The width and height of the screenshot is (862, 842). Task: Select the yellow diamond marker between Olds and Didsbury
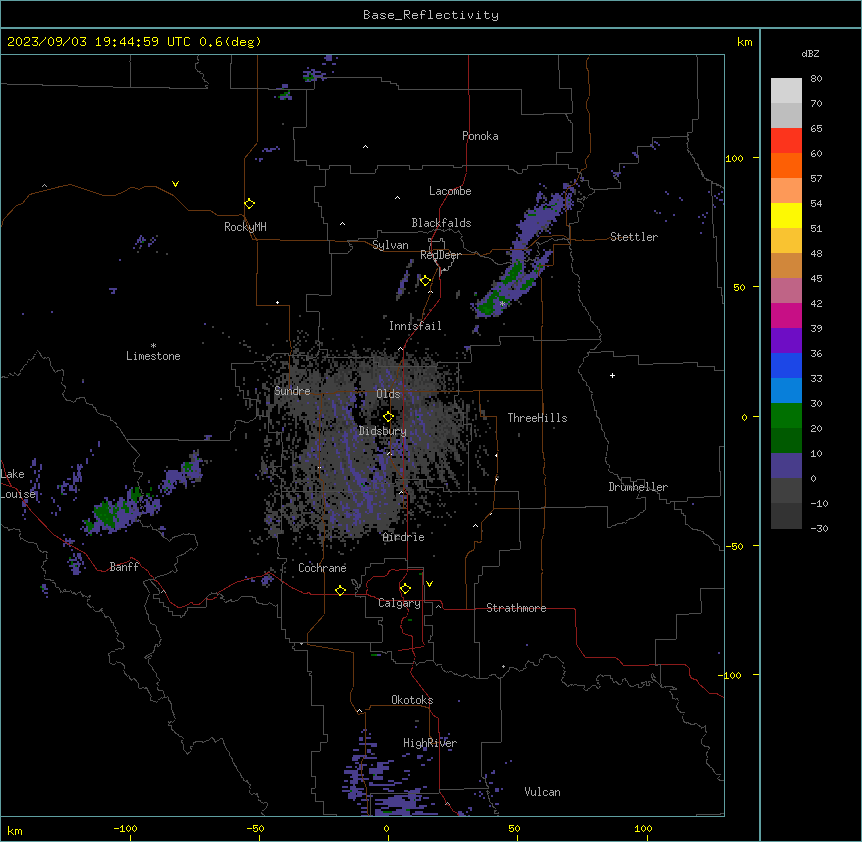point(389,417)
